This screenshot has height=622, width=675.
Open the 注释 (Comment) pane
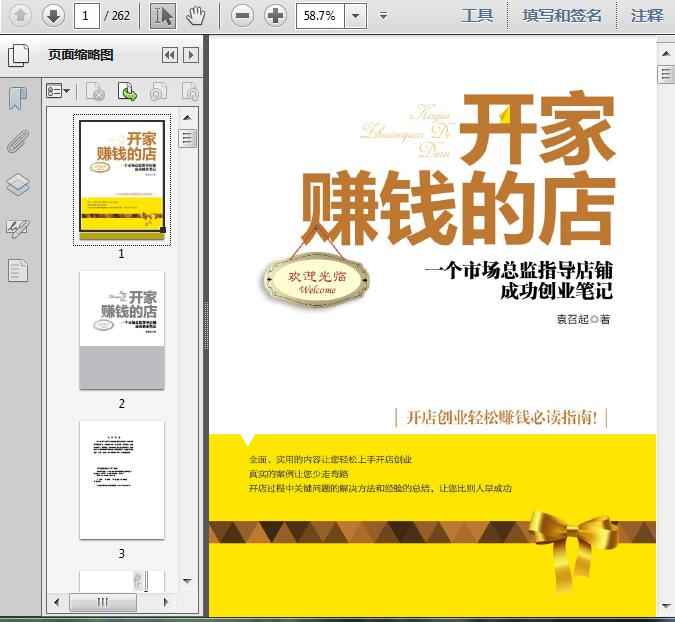647,15
